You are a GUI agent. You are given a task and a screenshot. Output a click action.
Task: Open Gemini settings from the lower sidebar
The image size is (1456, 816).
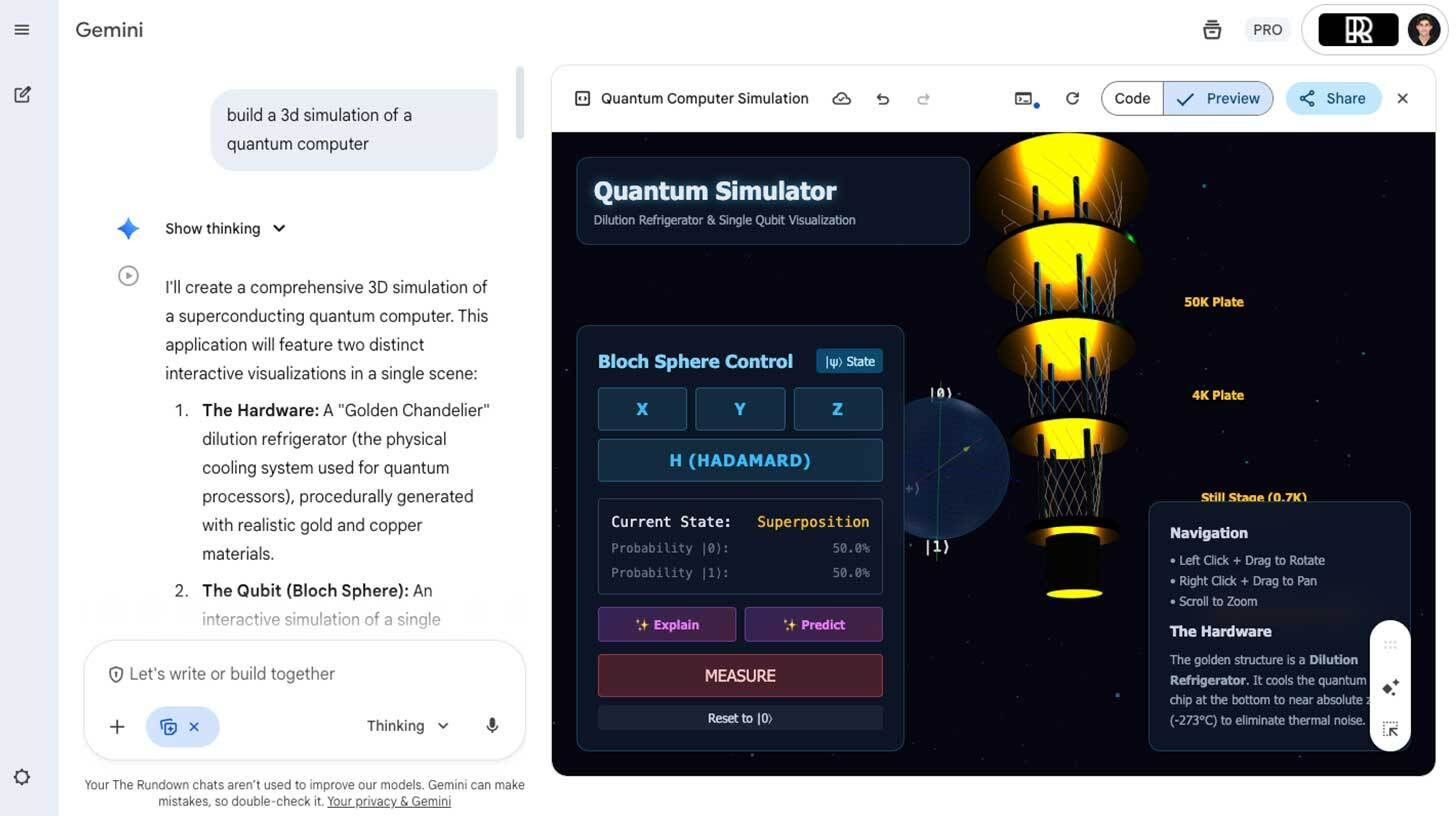22,777
